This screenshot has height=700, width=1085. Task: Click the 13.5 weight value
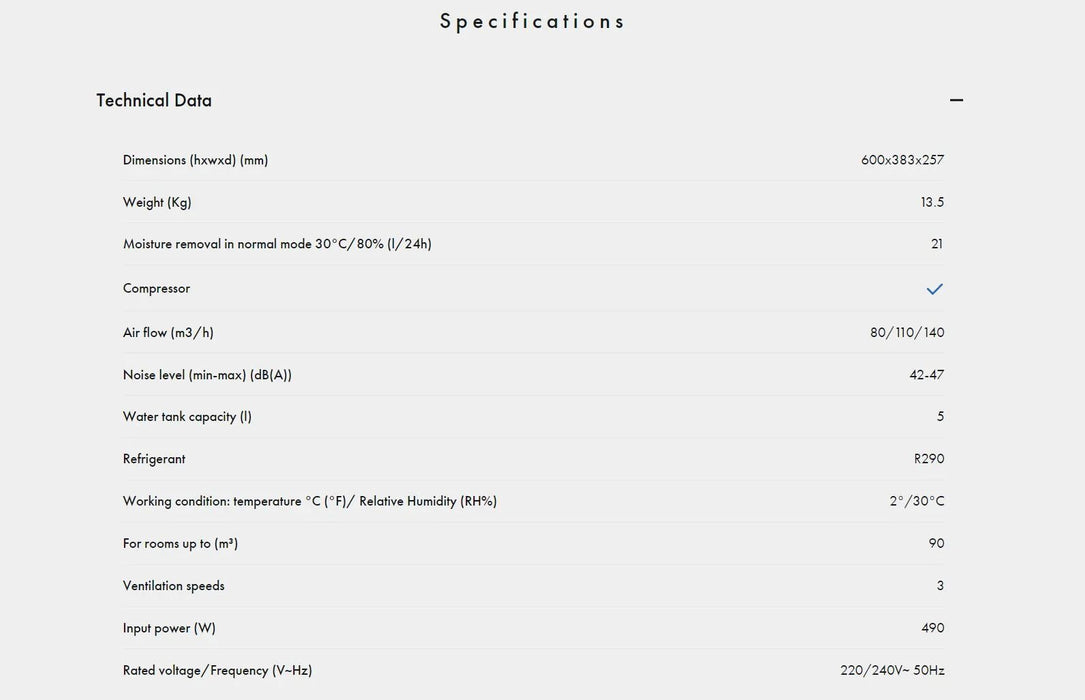coord(932,202)
